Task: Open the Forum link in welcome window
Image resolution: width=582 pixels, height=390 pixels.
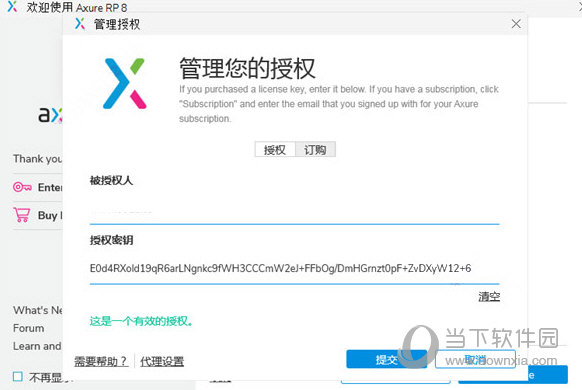Action: coord(29,328)
